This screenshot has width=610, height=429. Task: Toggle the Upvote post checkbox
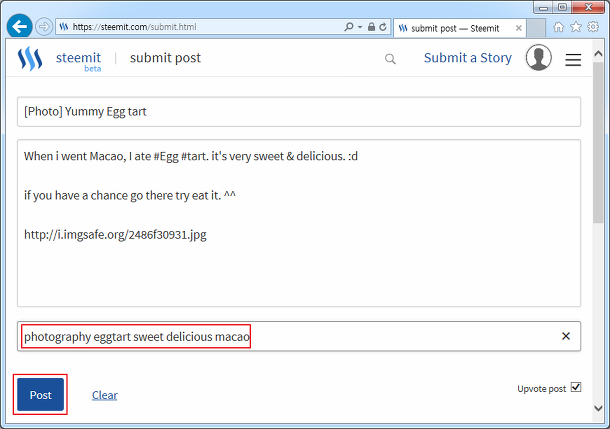(x=575, y=388)
